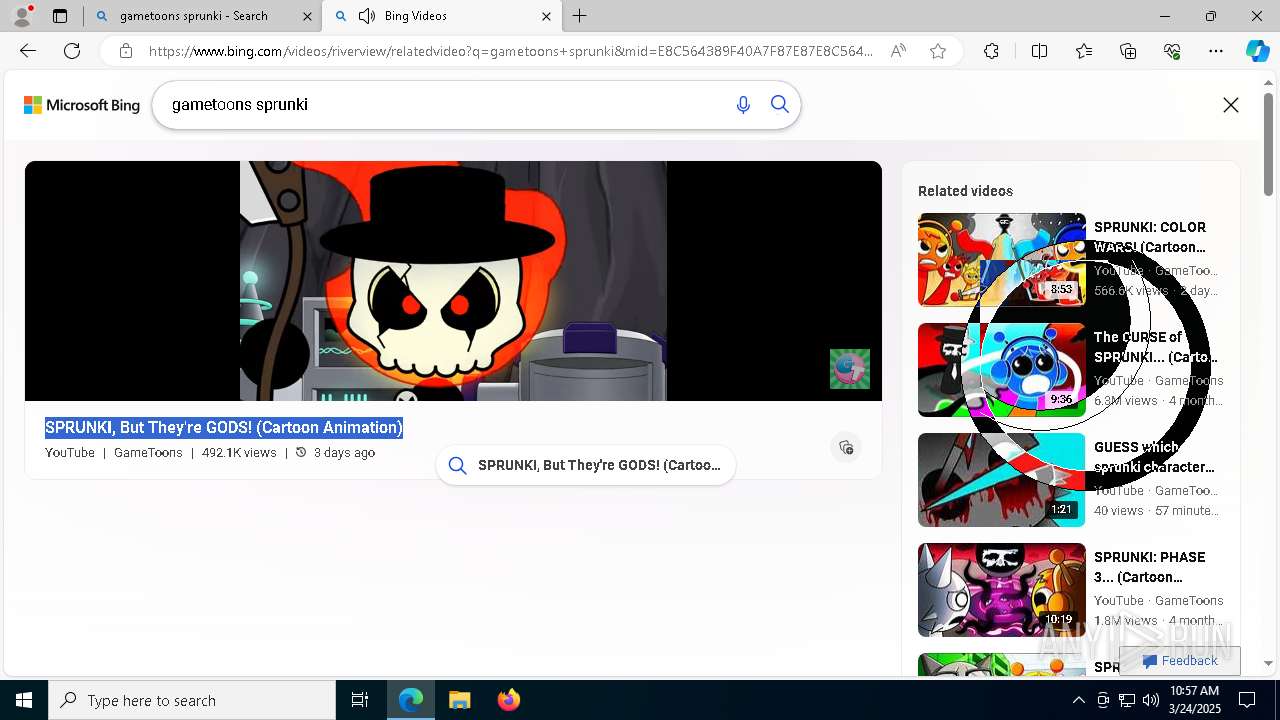This screenshot has width=1280, height=720.
Task: Open the taskbar clock showing 10:57 AM
Action: click(x=1195, y=700)
